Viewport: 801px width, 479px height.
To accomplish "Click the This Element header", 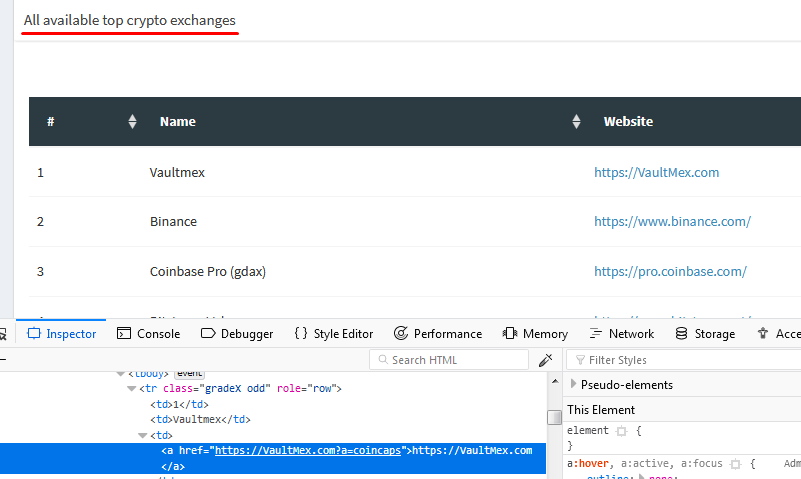I will point(601,410).
